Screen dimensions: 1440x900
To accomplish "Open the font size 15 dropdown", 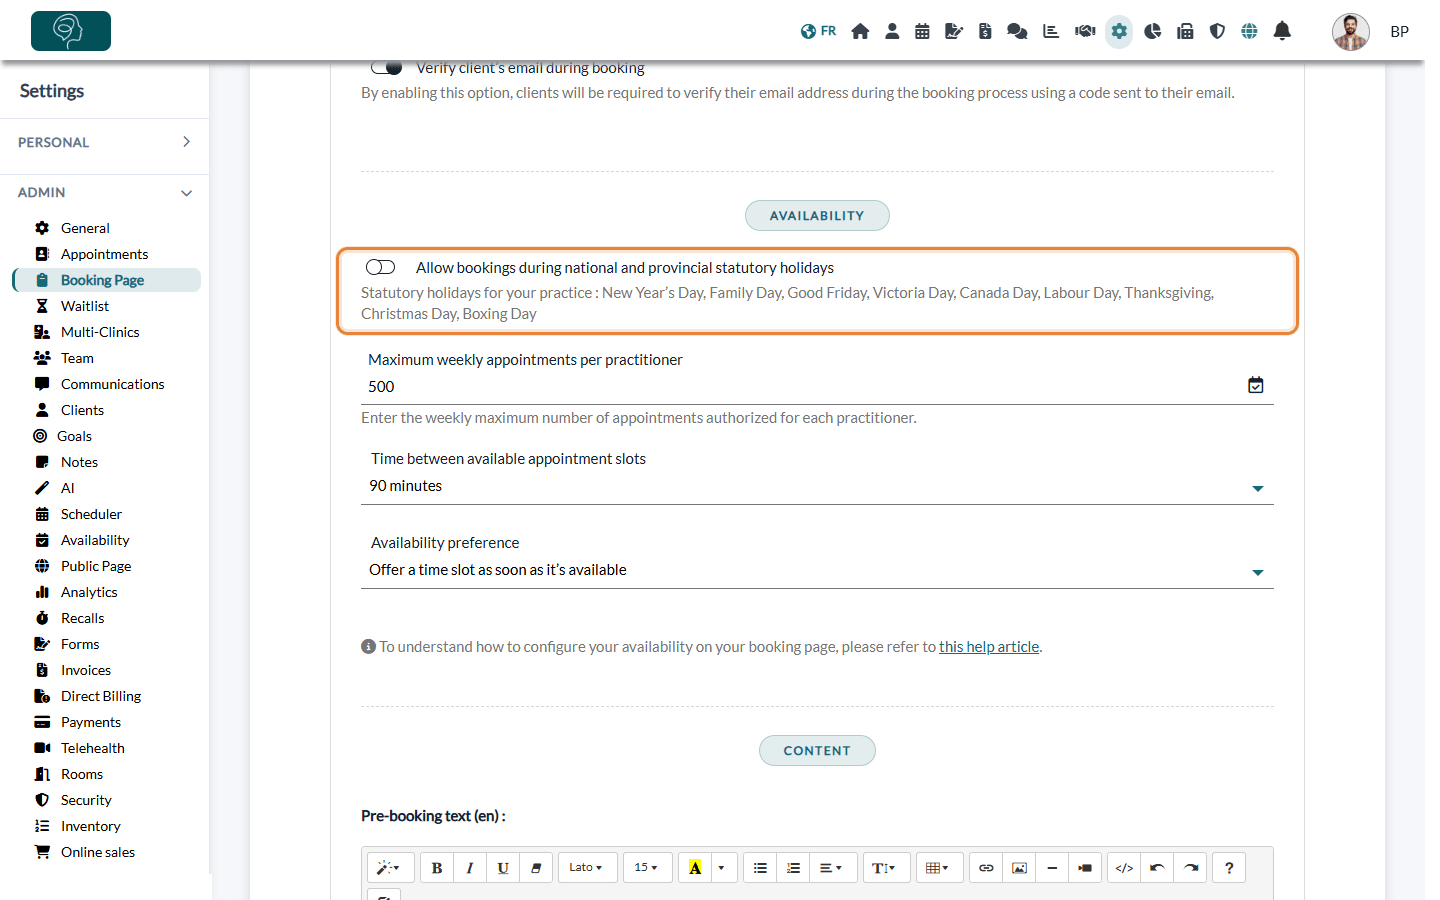I will [x=646, y=868].
